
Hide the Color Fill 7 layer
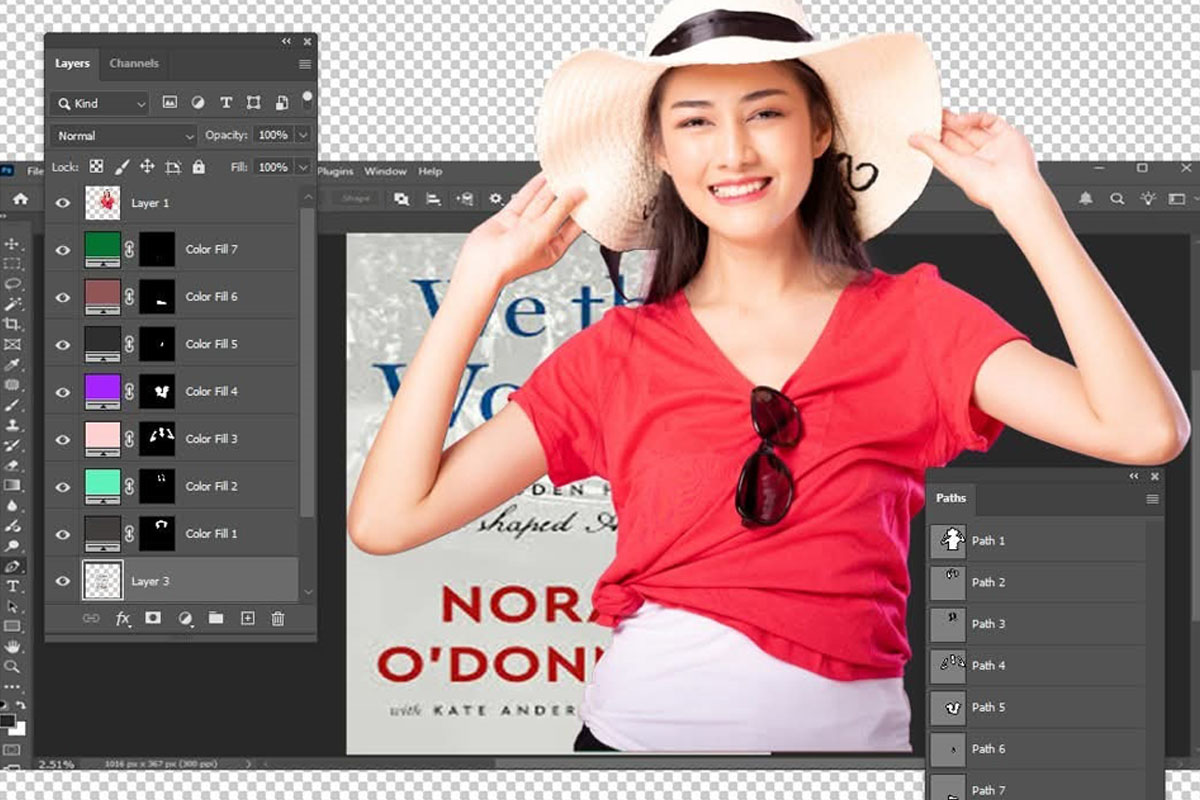click(x=63, y=250)
